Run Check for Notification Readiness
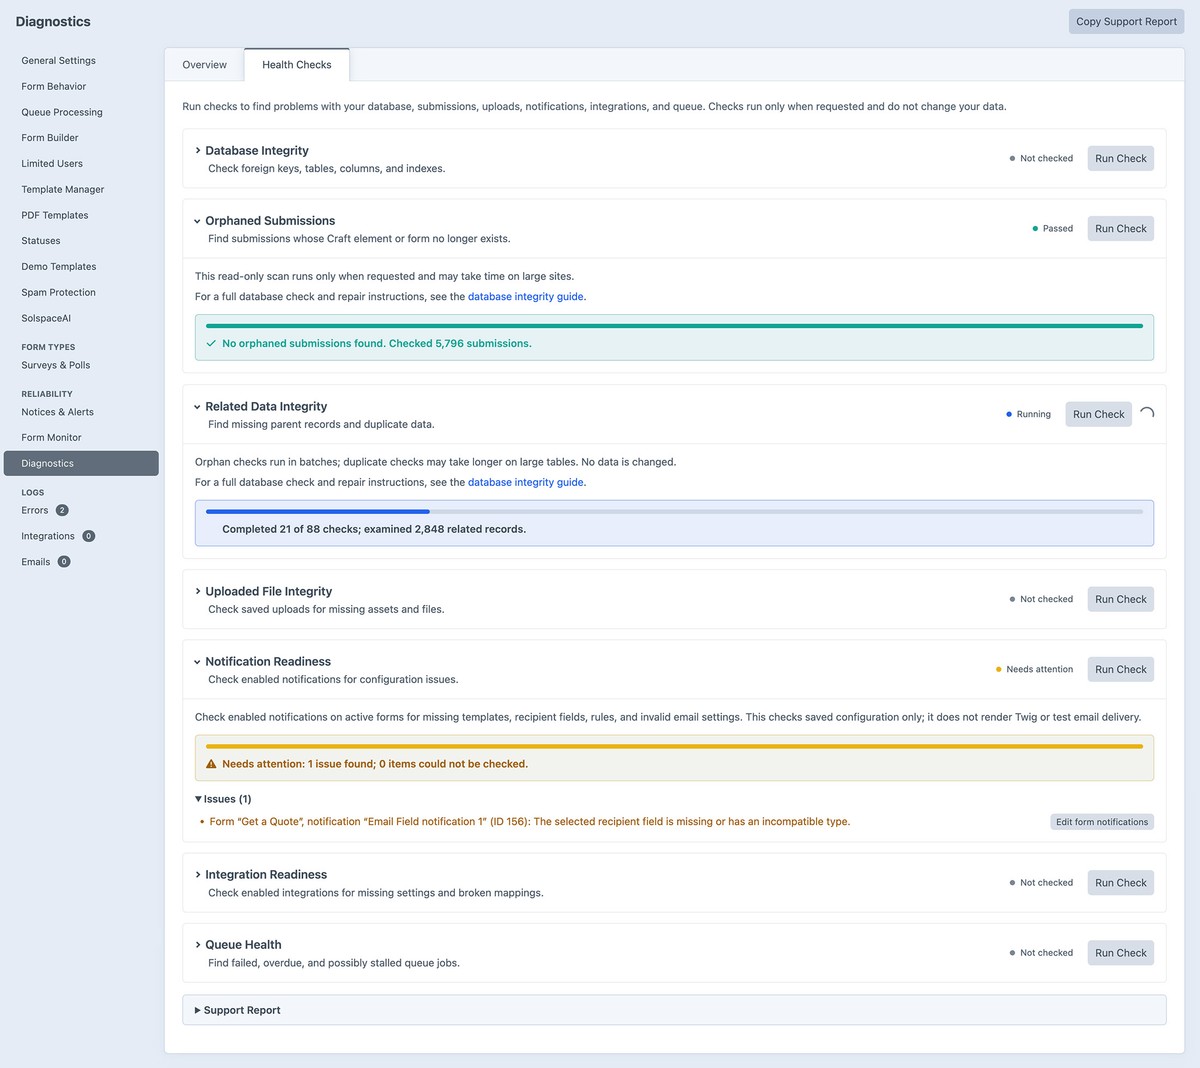The height and width of the screenshot is (1068, 1200). click(x=1120, y=670)
